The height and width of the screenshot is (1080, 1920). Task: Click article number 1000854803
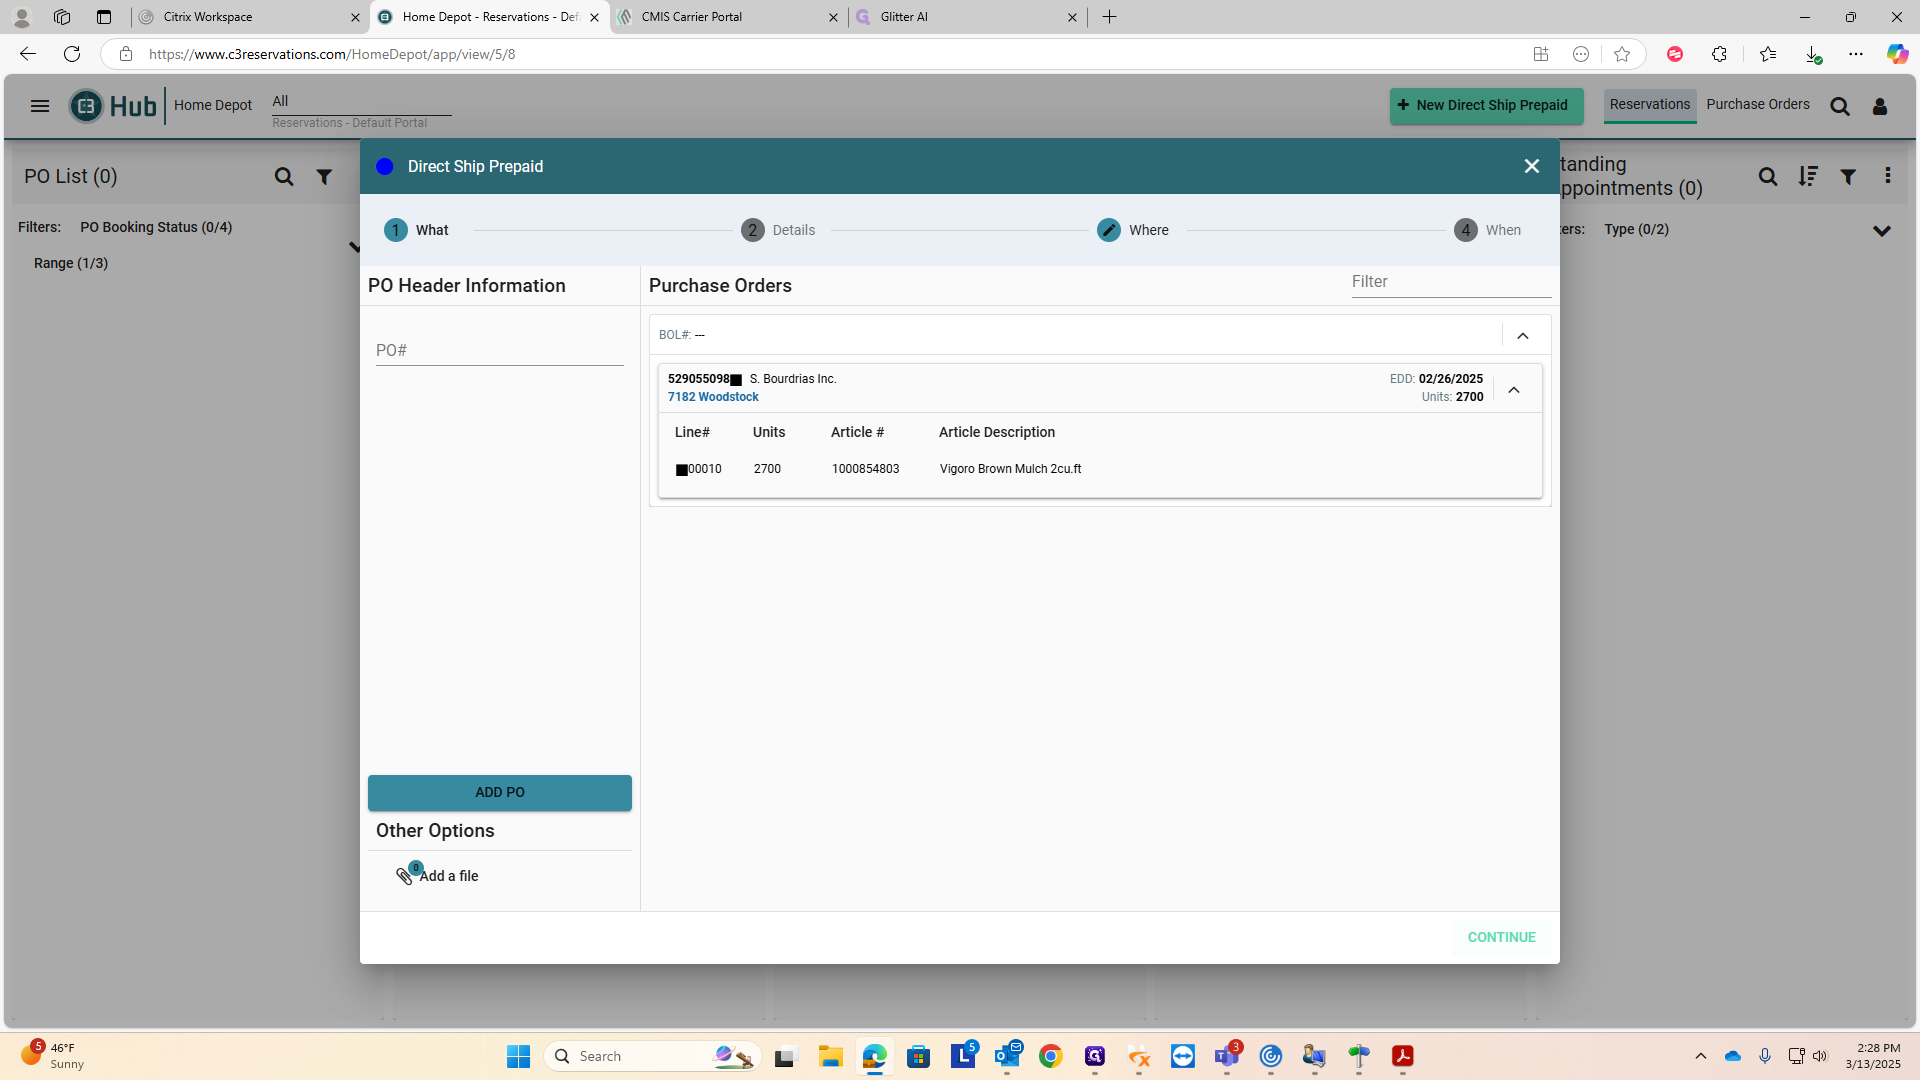click(865, 469)
